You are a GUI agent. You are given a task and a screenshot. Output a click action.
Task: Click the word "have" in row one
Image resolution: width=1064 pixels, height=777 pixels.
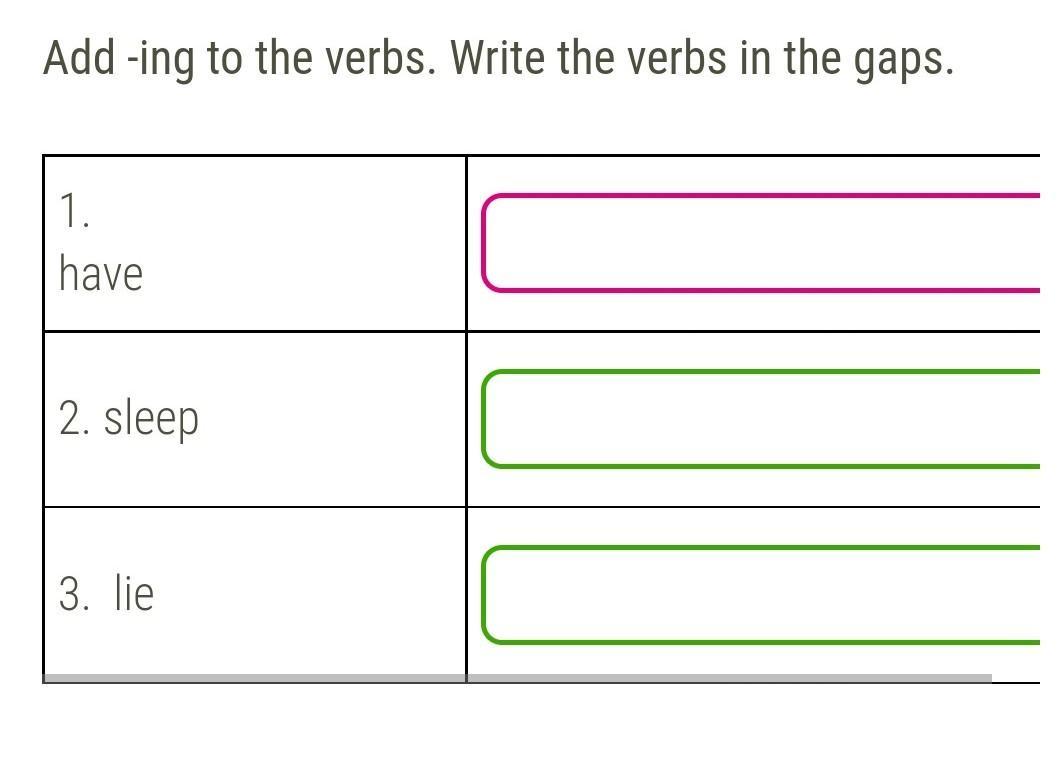[100, 274]
